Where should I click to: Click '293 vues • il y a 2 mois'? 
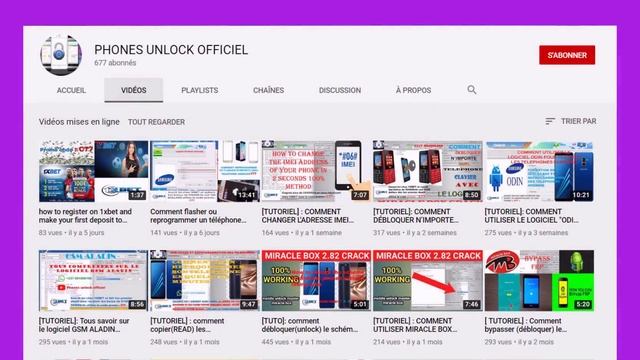[519, 342]
